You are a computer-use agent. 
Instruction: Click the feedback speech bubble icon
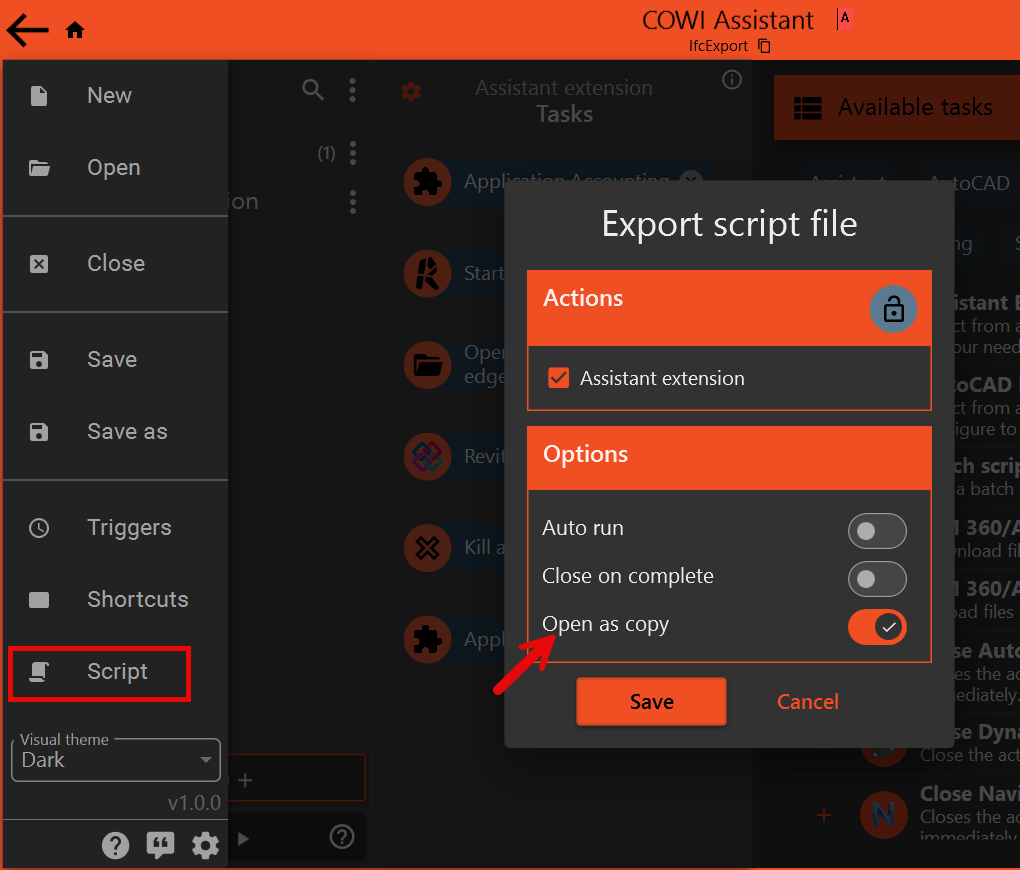[x=160, y=845]
